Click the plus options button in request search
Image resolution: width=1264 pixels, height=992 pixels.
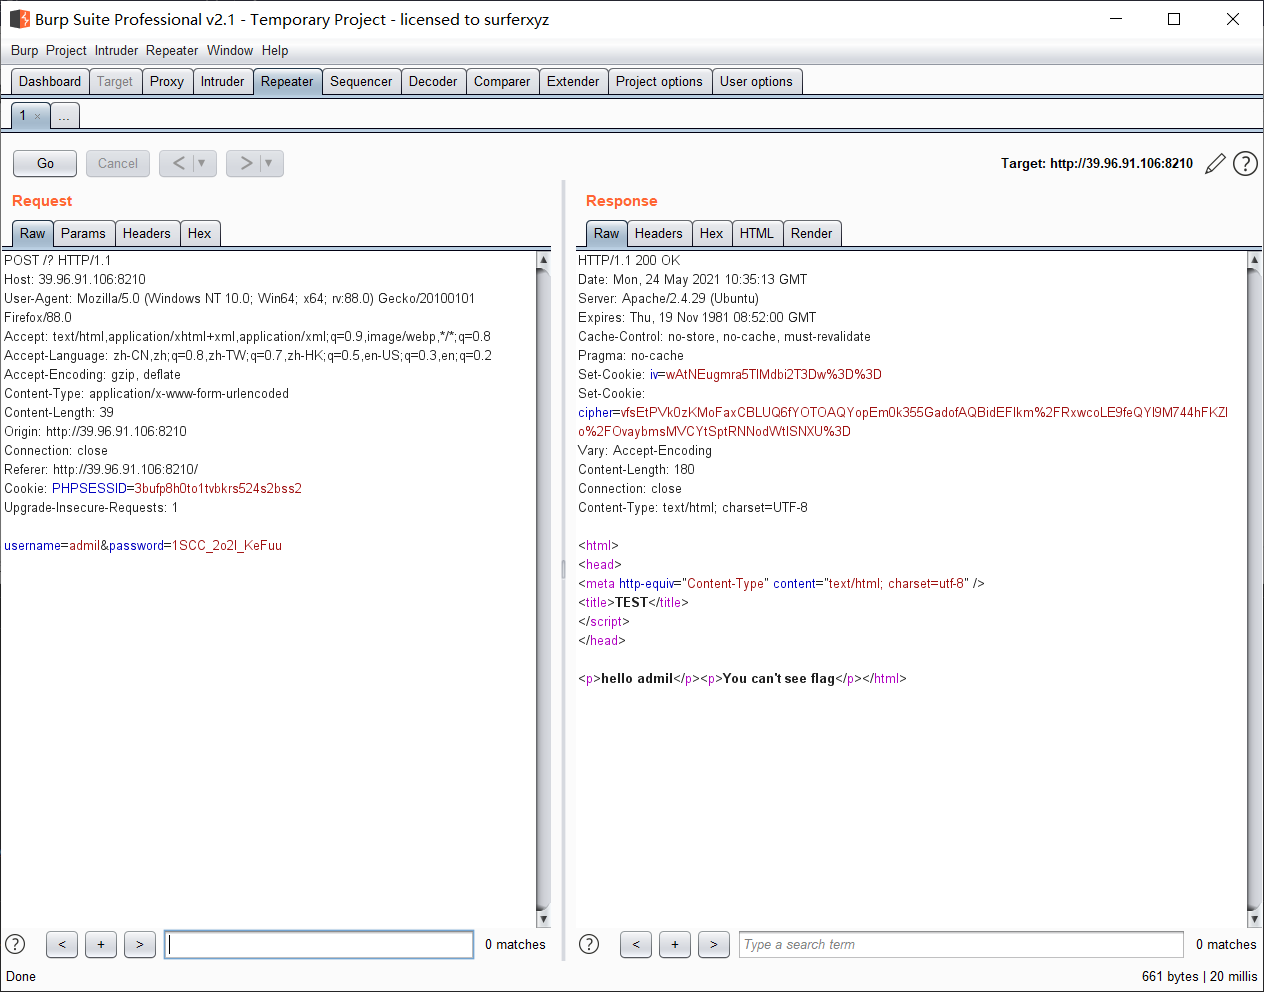[x=101, y=944]
